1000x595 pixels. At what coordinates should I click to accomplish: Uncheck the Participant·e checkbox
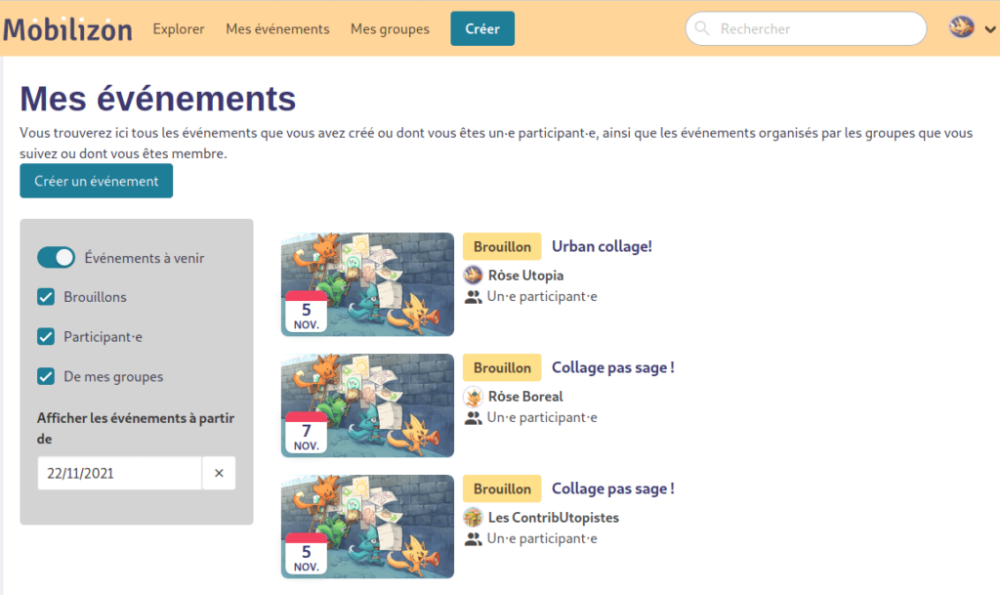click(46, 337)
